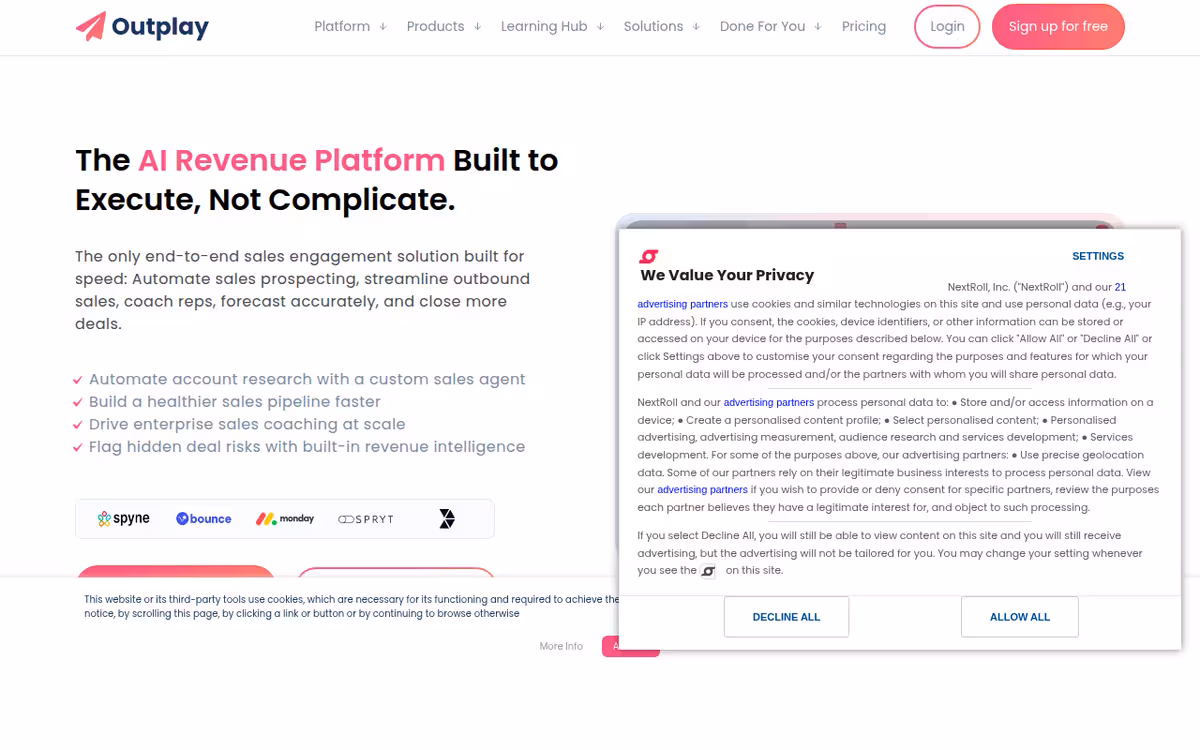Click the monday customer logo

point(285,518)
